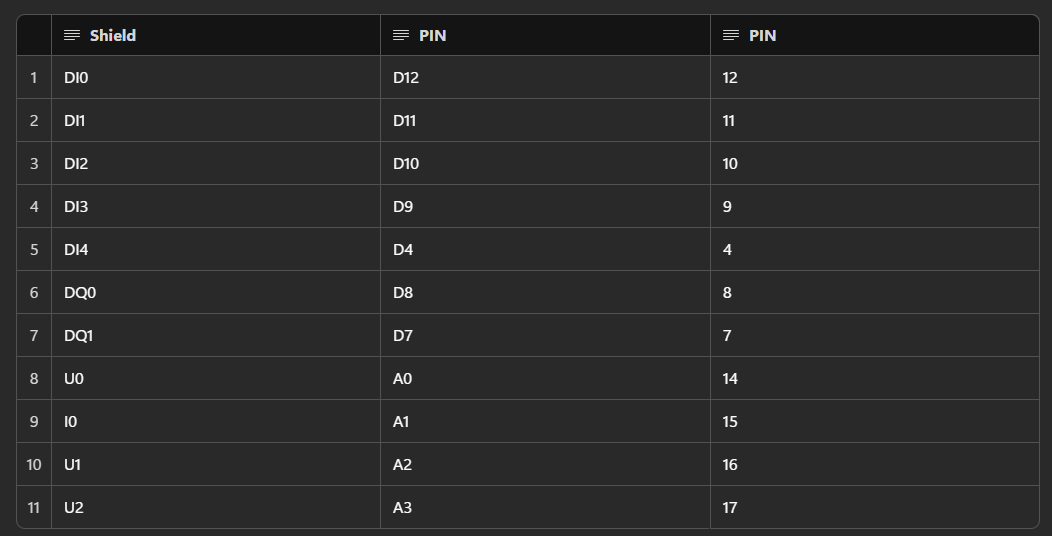Select the middle PIN column header label
1052x536 pixels.
[432, 35]
